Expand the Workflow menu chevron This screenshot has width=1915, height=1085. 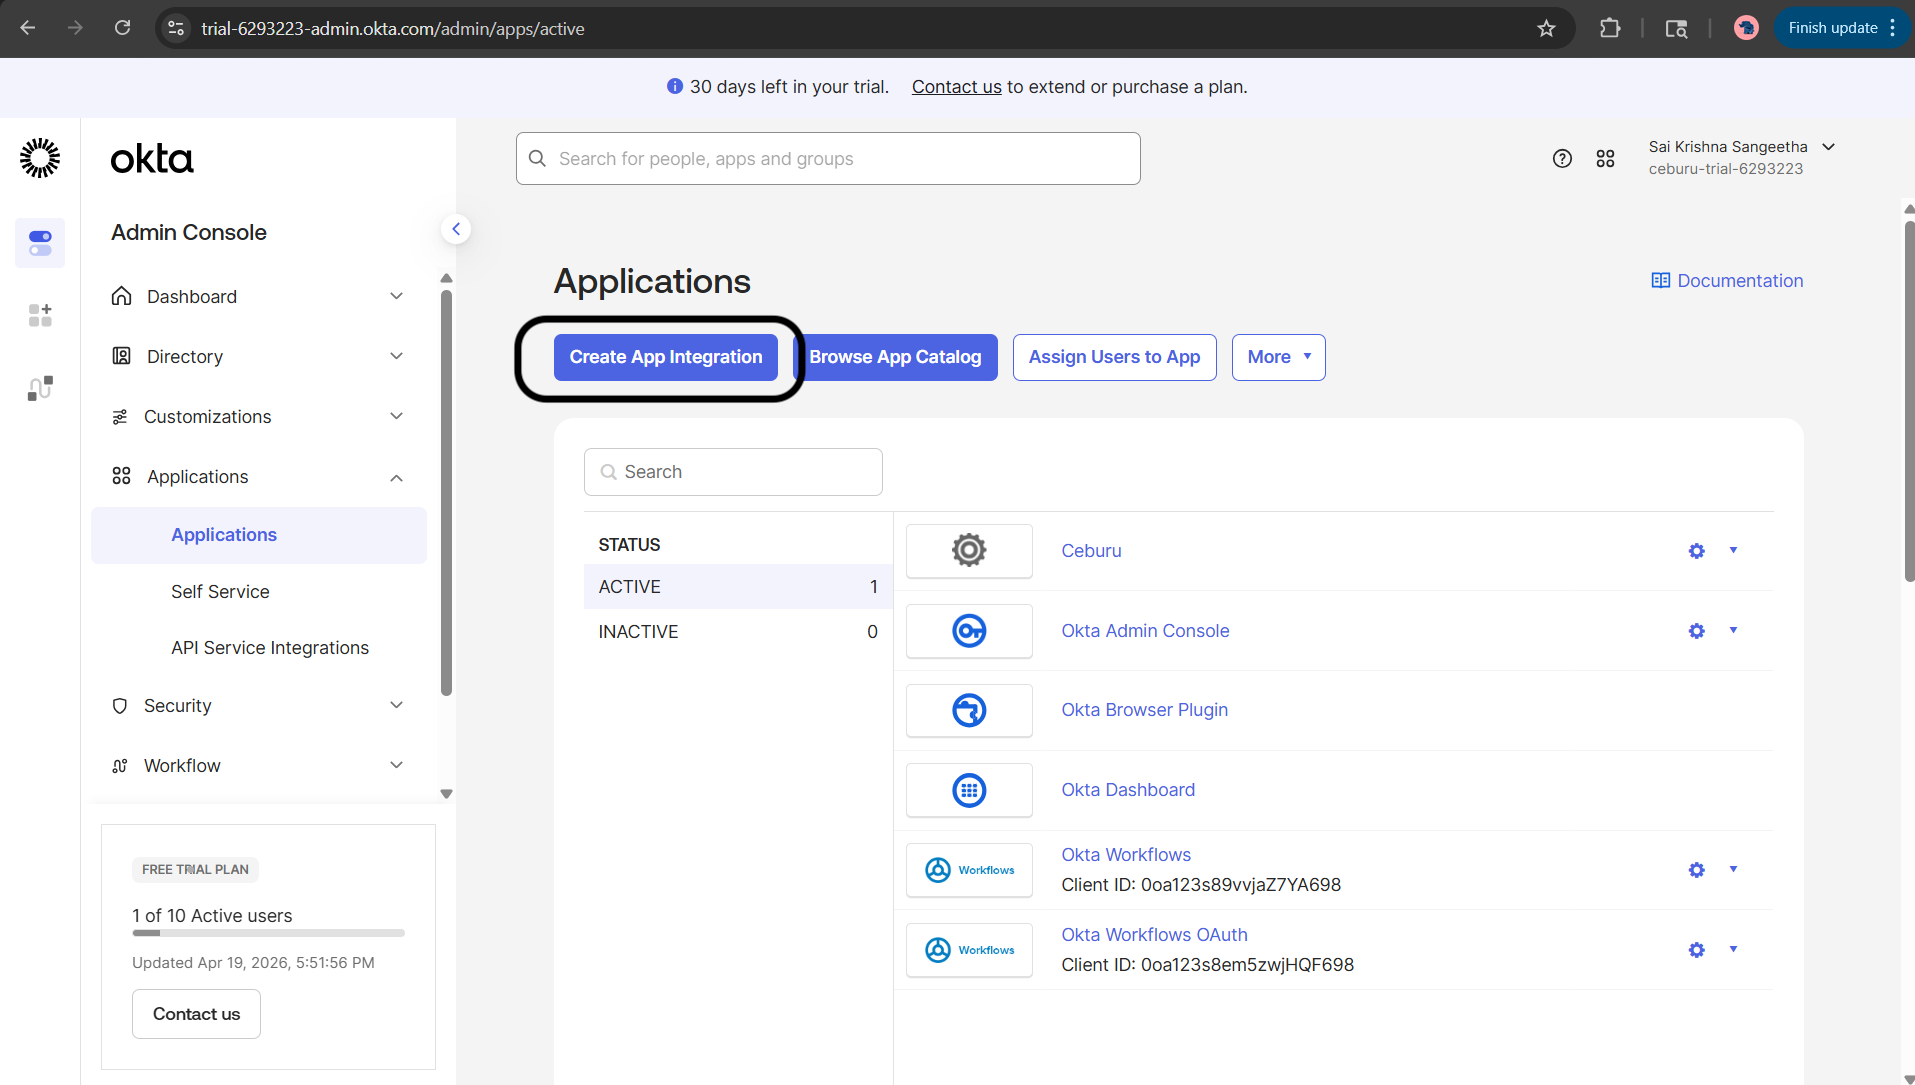click(x=396, y=765)
